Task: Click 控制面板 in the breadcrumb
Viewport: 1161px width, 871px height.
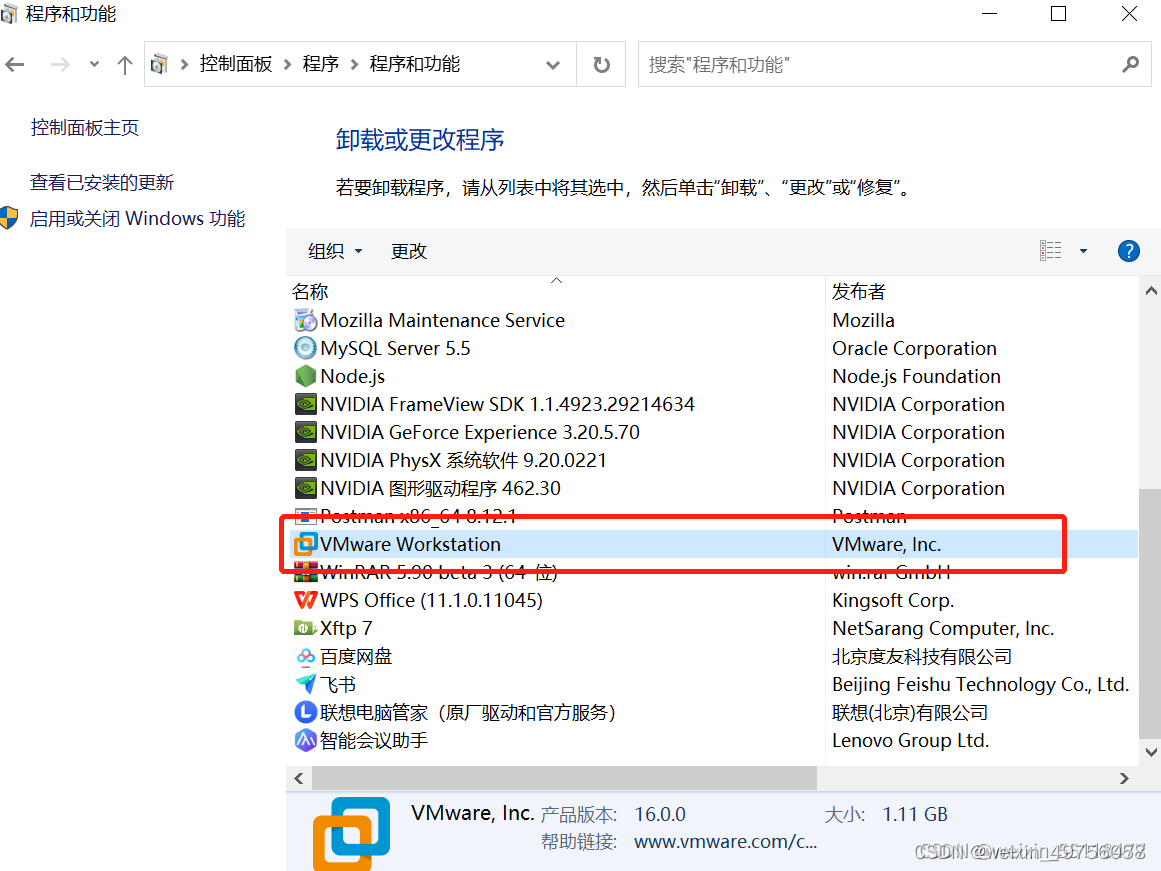Action: click(236, 64)
